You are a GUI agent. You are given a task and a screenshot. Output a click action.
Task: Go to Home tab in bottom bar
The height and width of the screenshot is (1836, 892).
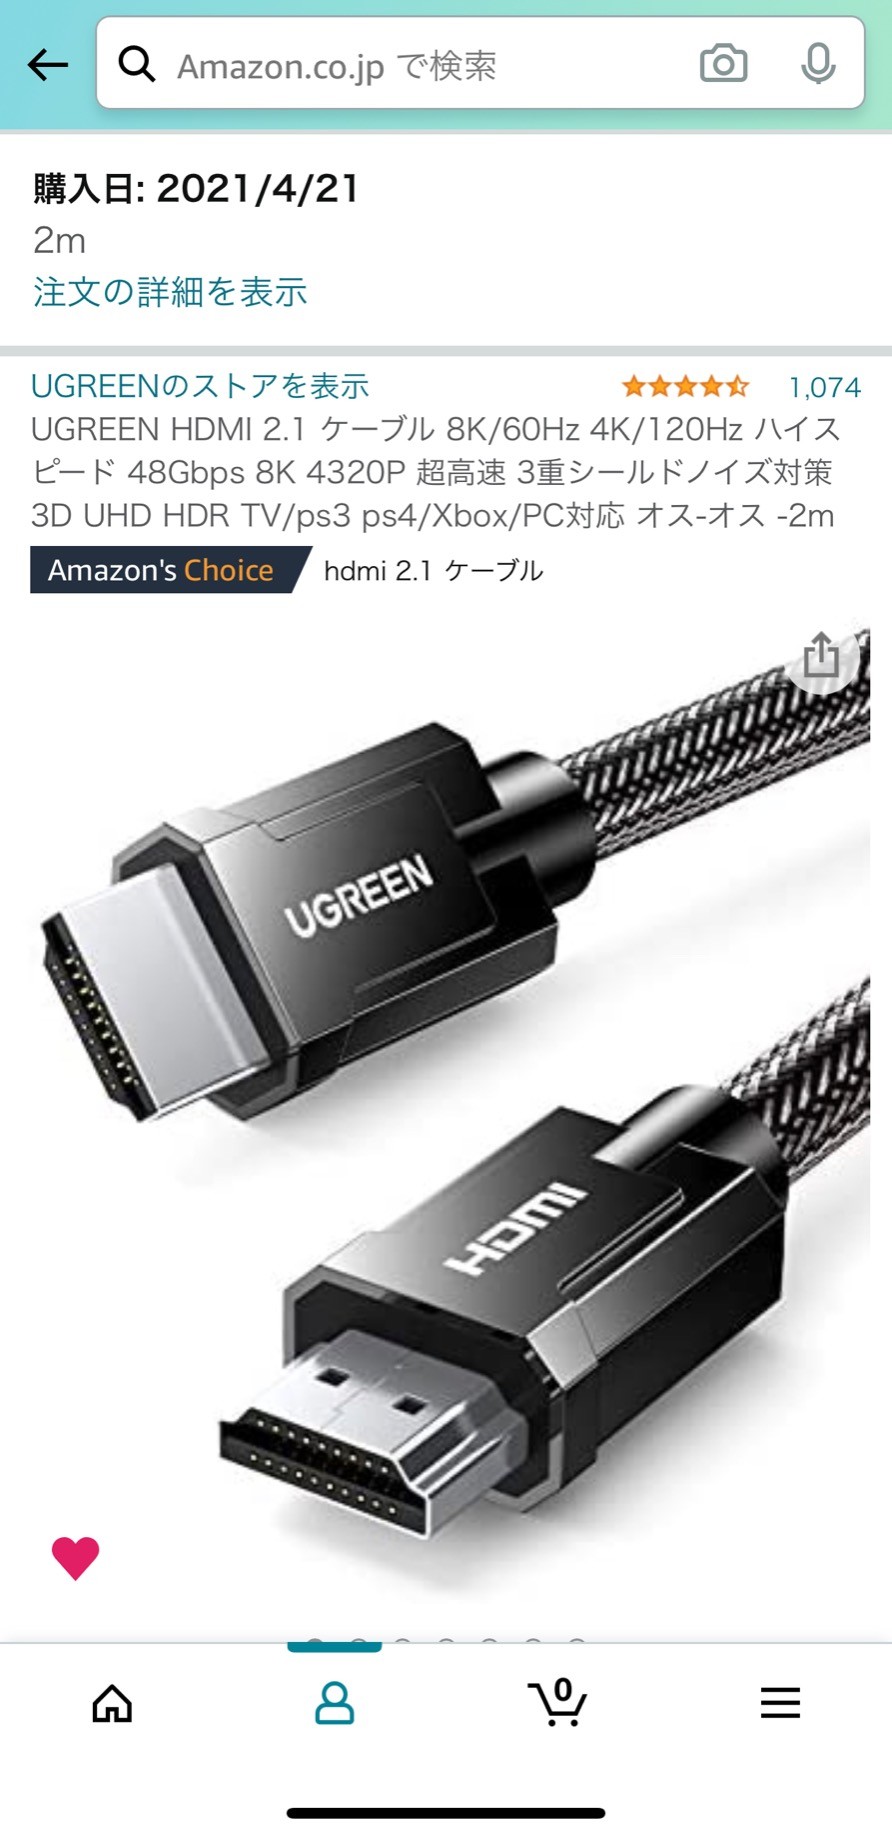click(112, 1703)
